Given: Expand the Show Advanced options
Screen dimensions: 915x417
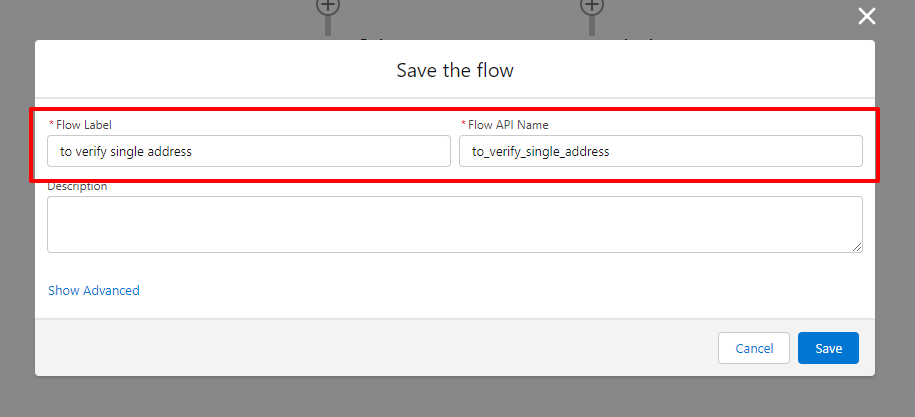Looking at the screenshot, I should click(94, 291).
